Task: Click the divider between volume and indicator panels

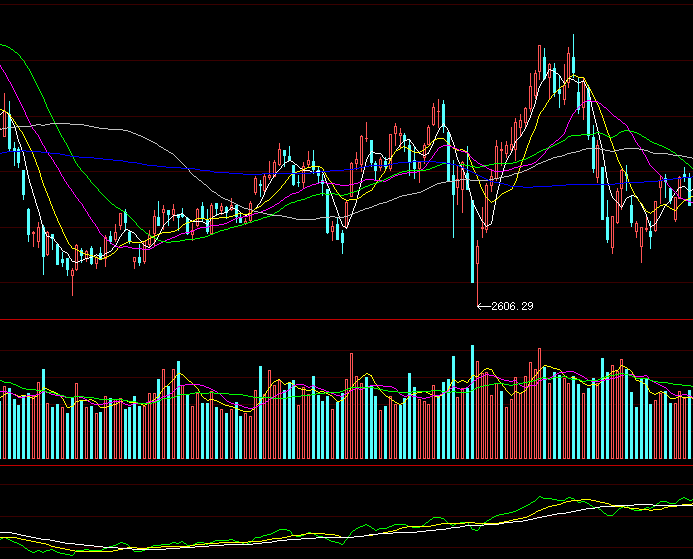Action: pyautogui.click(x=346, y=464)
